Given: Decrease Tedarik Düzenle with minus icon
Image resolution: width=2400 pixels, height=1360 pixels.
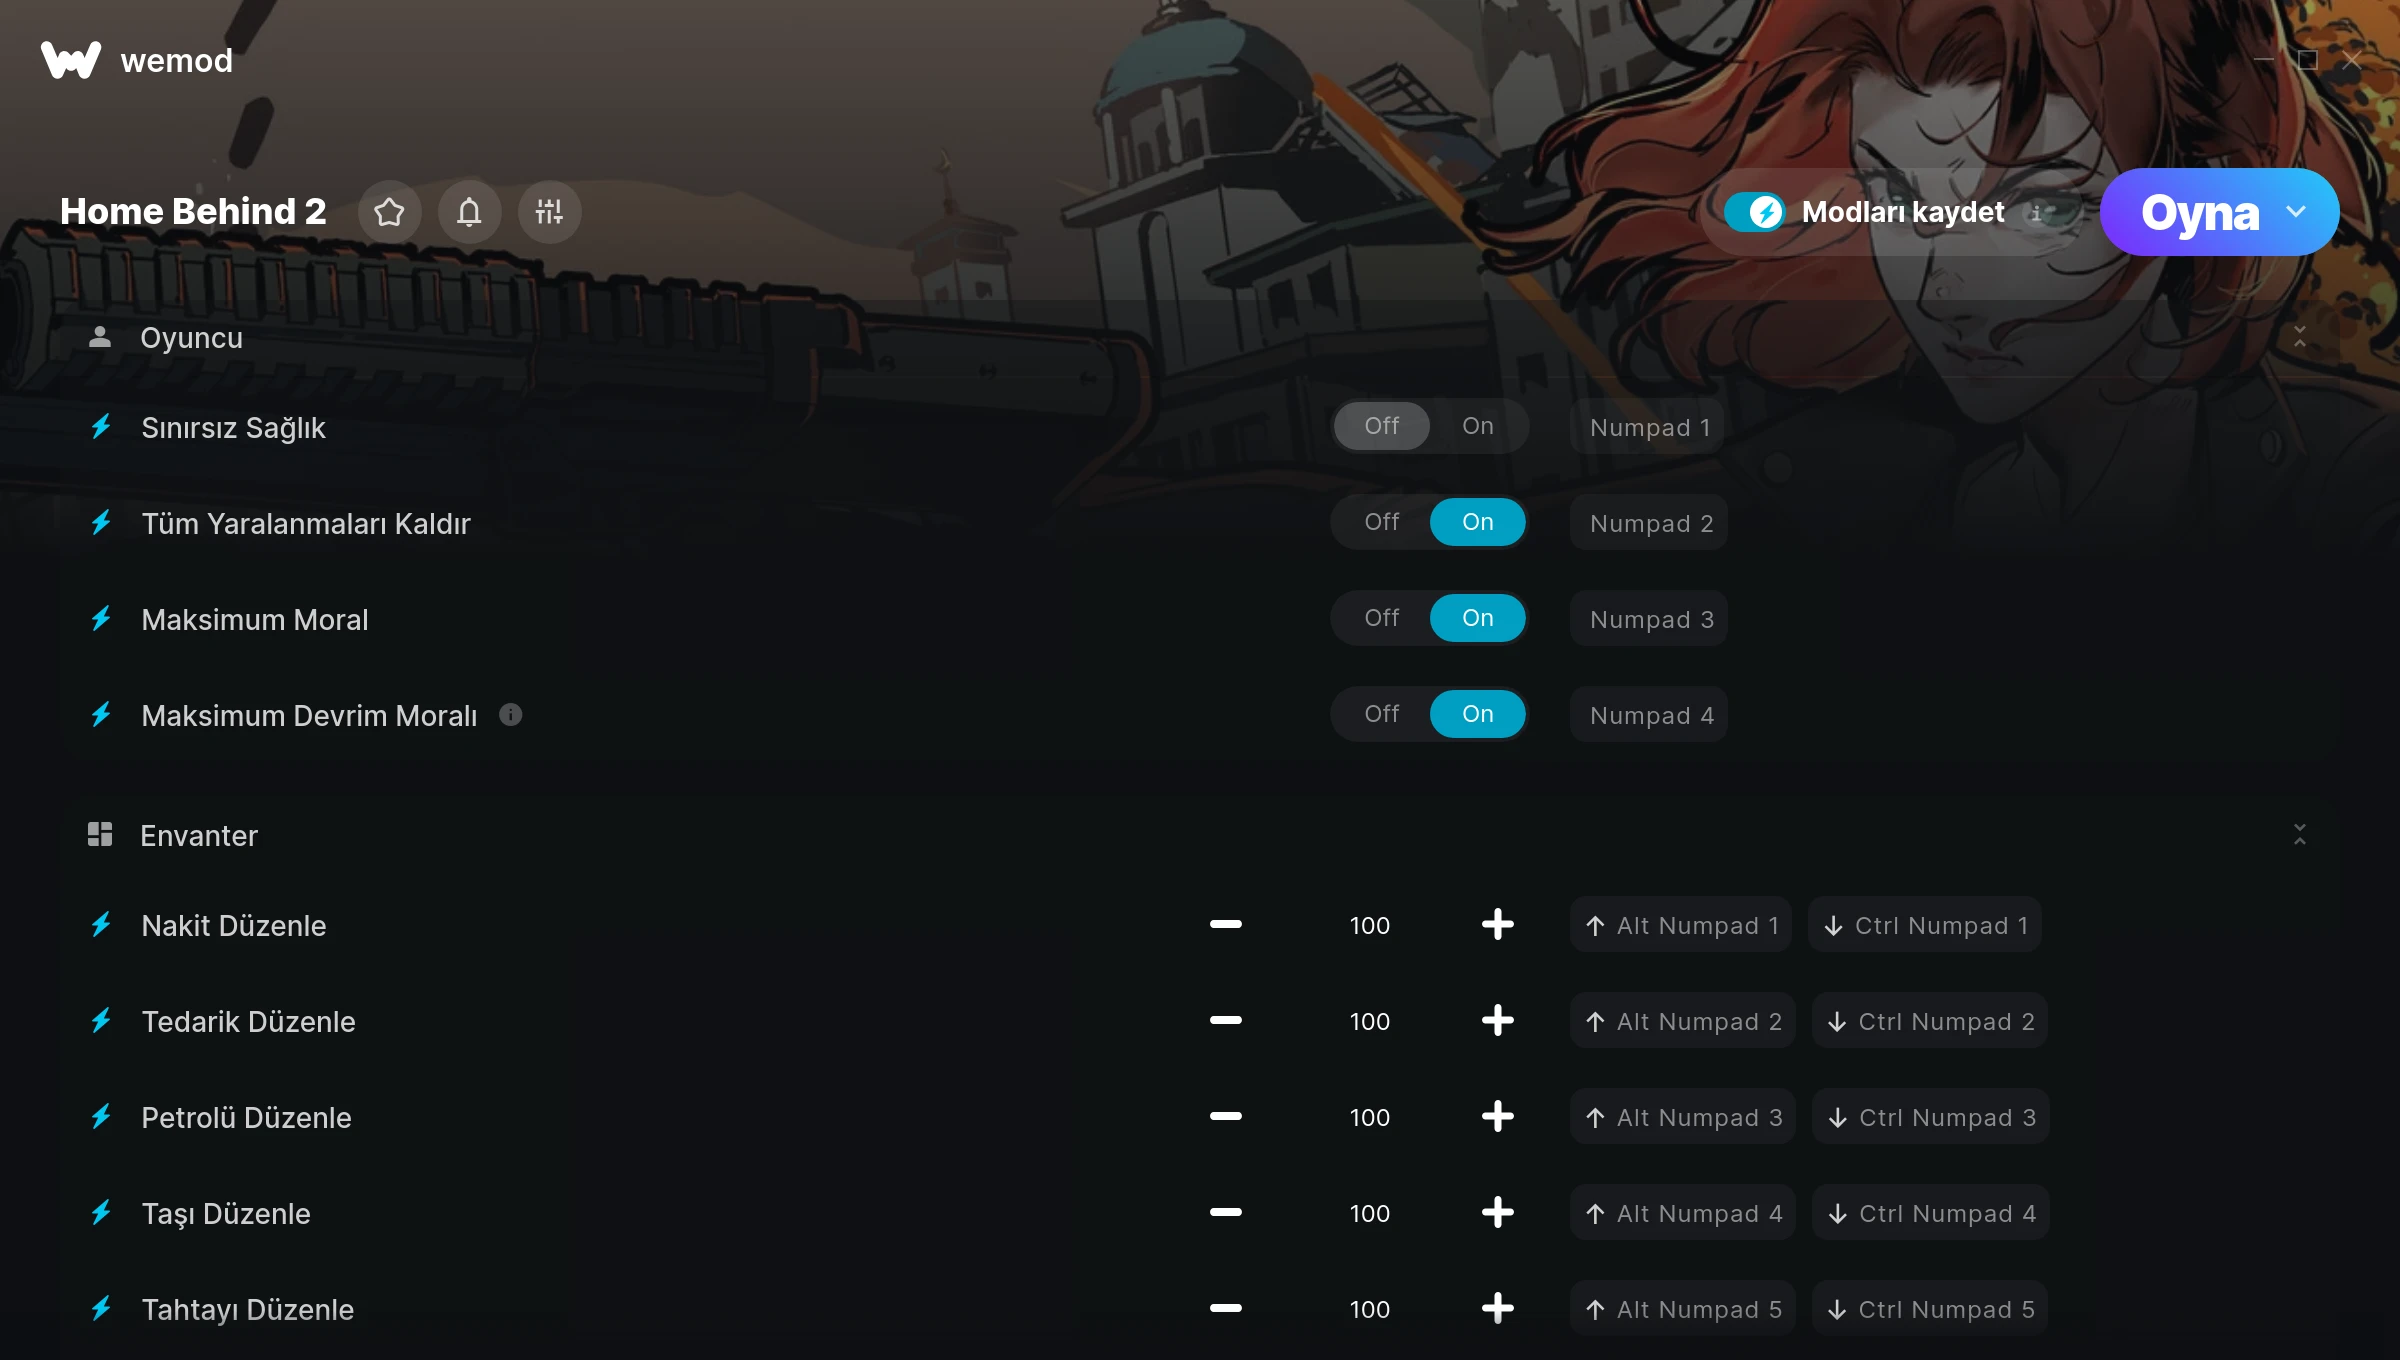Looking at the screenshot, I should [x=1225, y=1021].
